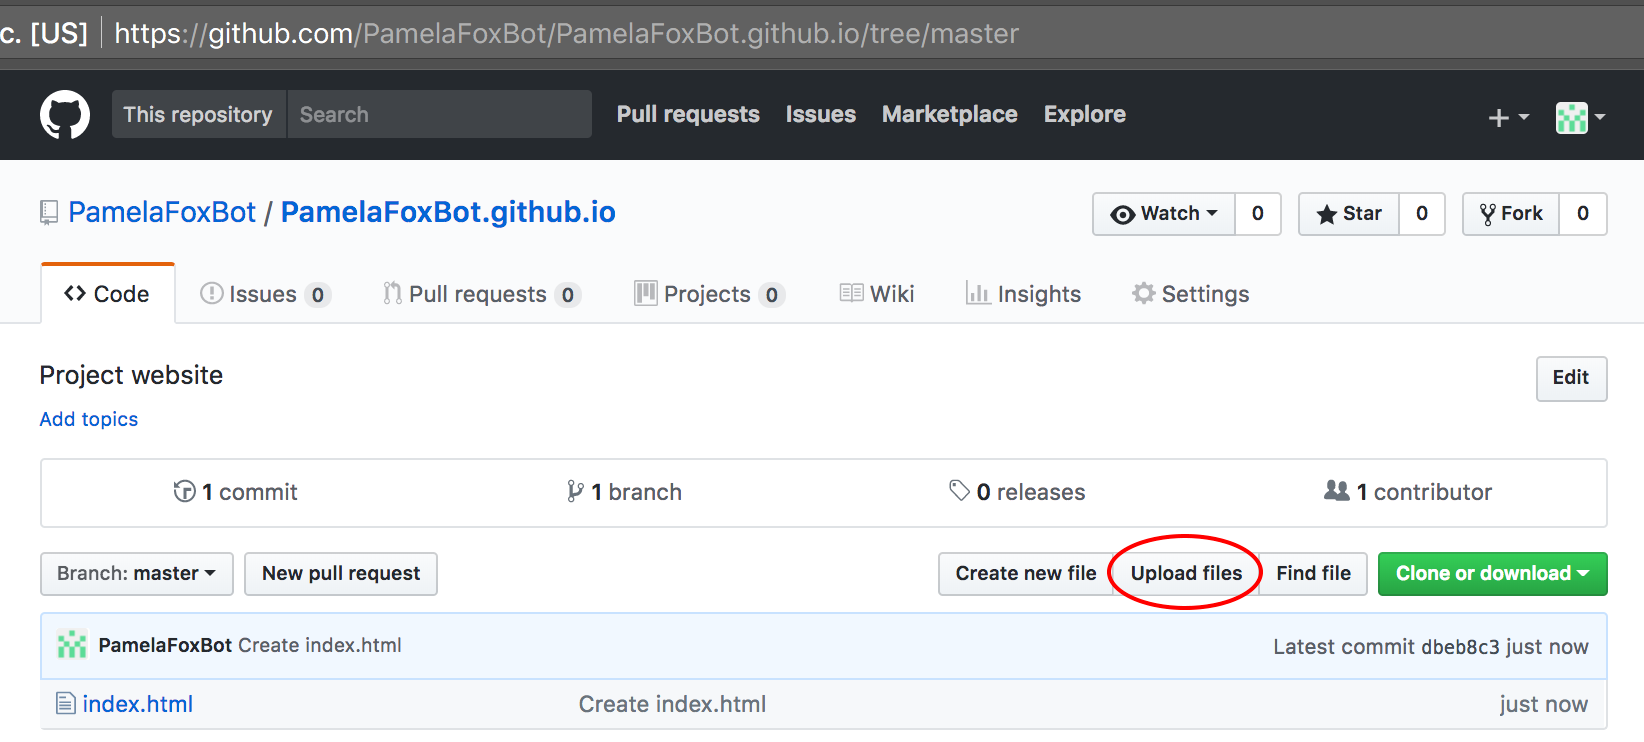Switch to the Projects tab

point(710,294)
